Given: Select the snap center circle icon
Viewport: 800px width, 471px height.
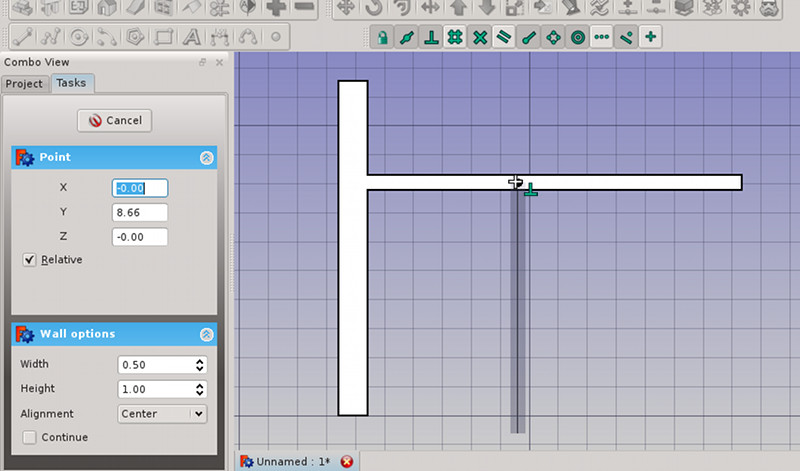Looking at the screenshot, I should point(578,37).
